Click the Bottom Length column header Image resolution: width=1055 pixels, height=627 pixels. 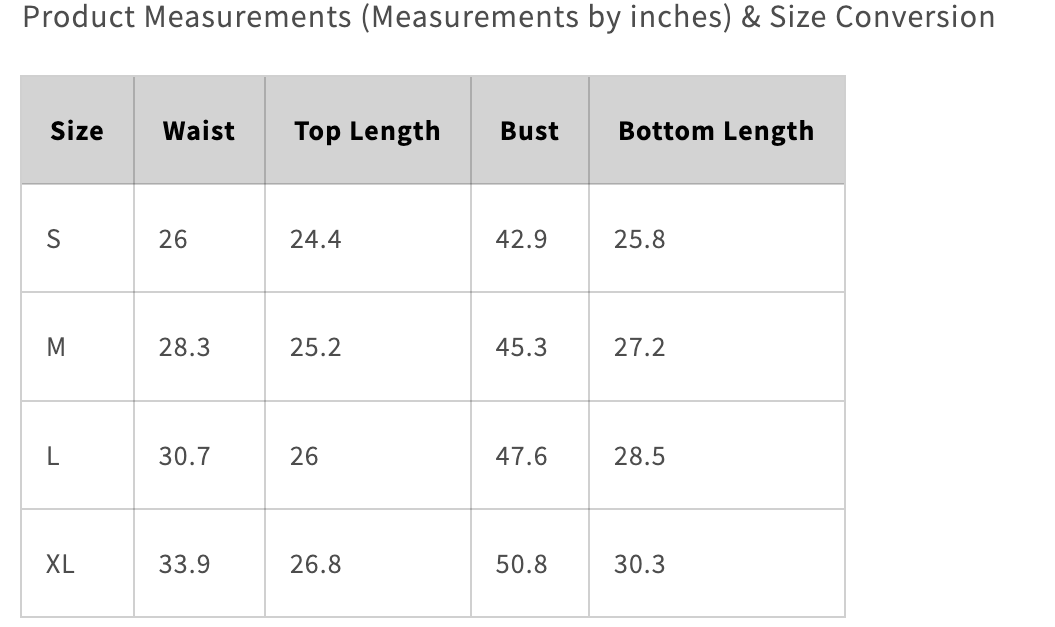pos(716,131)
